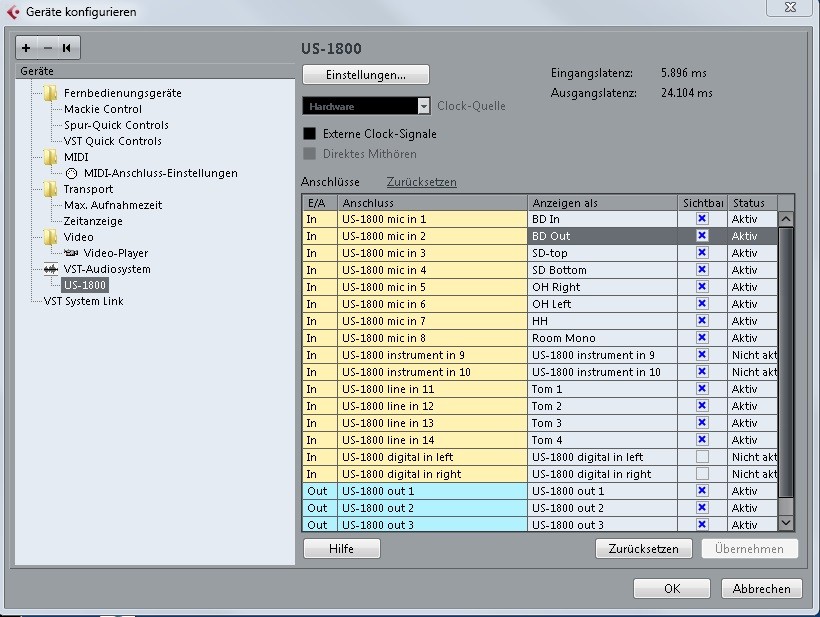Click the Tom 3 name cell
The image size is (820, 617).
[602, 423]
